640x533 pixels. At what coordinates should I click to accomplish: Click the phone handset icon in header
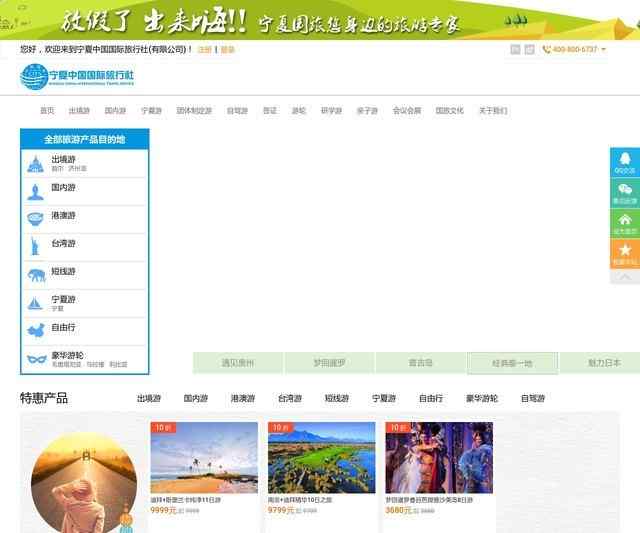point(547,49)
